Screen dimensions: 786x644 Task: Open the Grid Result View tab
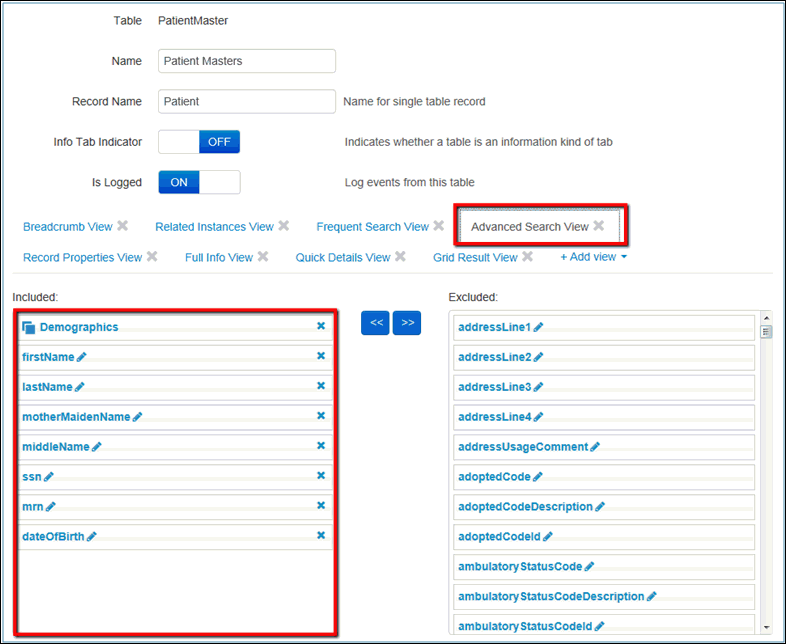click(475, 257)
